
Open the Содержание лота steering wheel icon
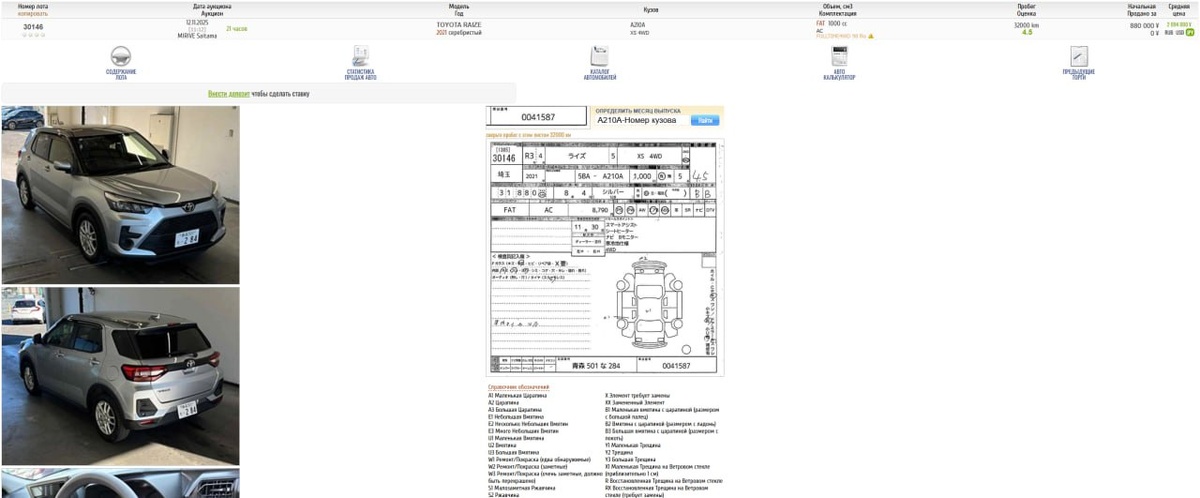click(121, 56)
